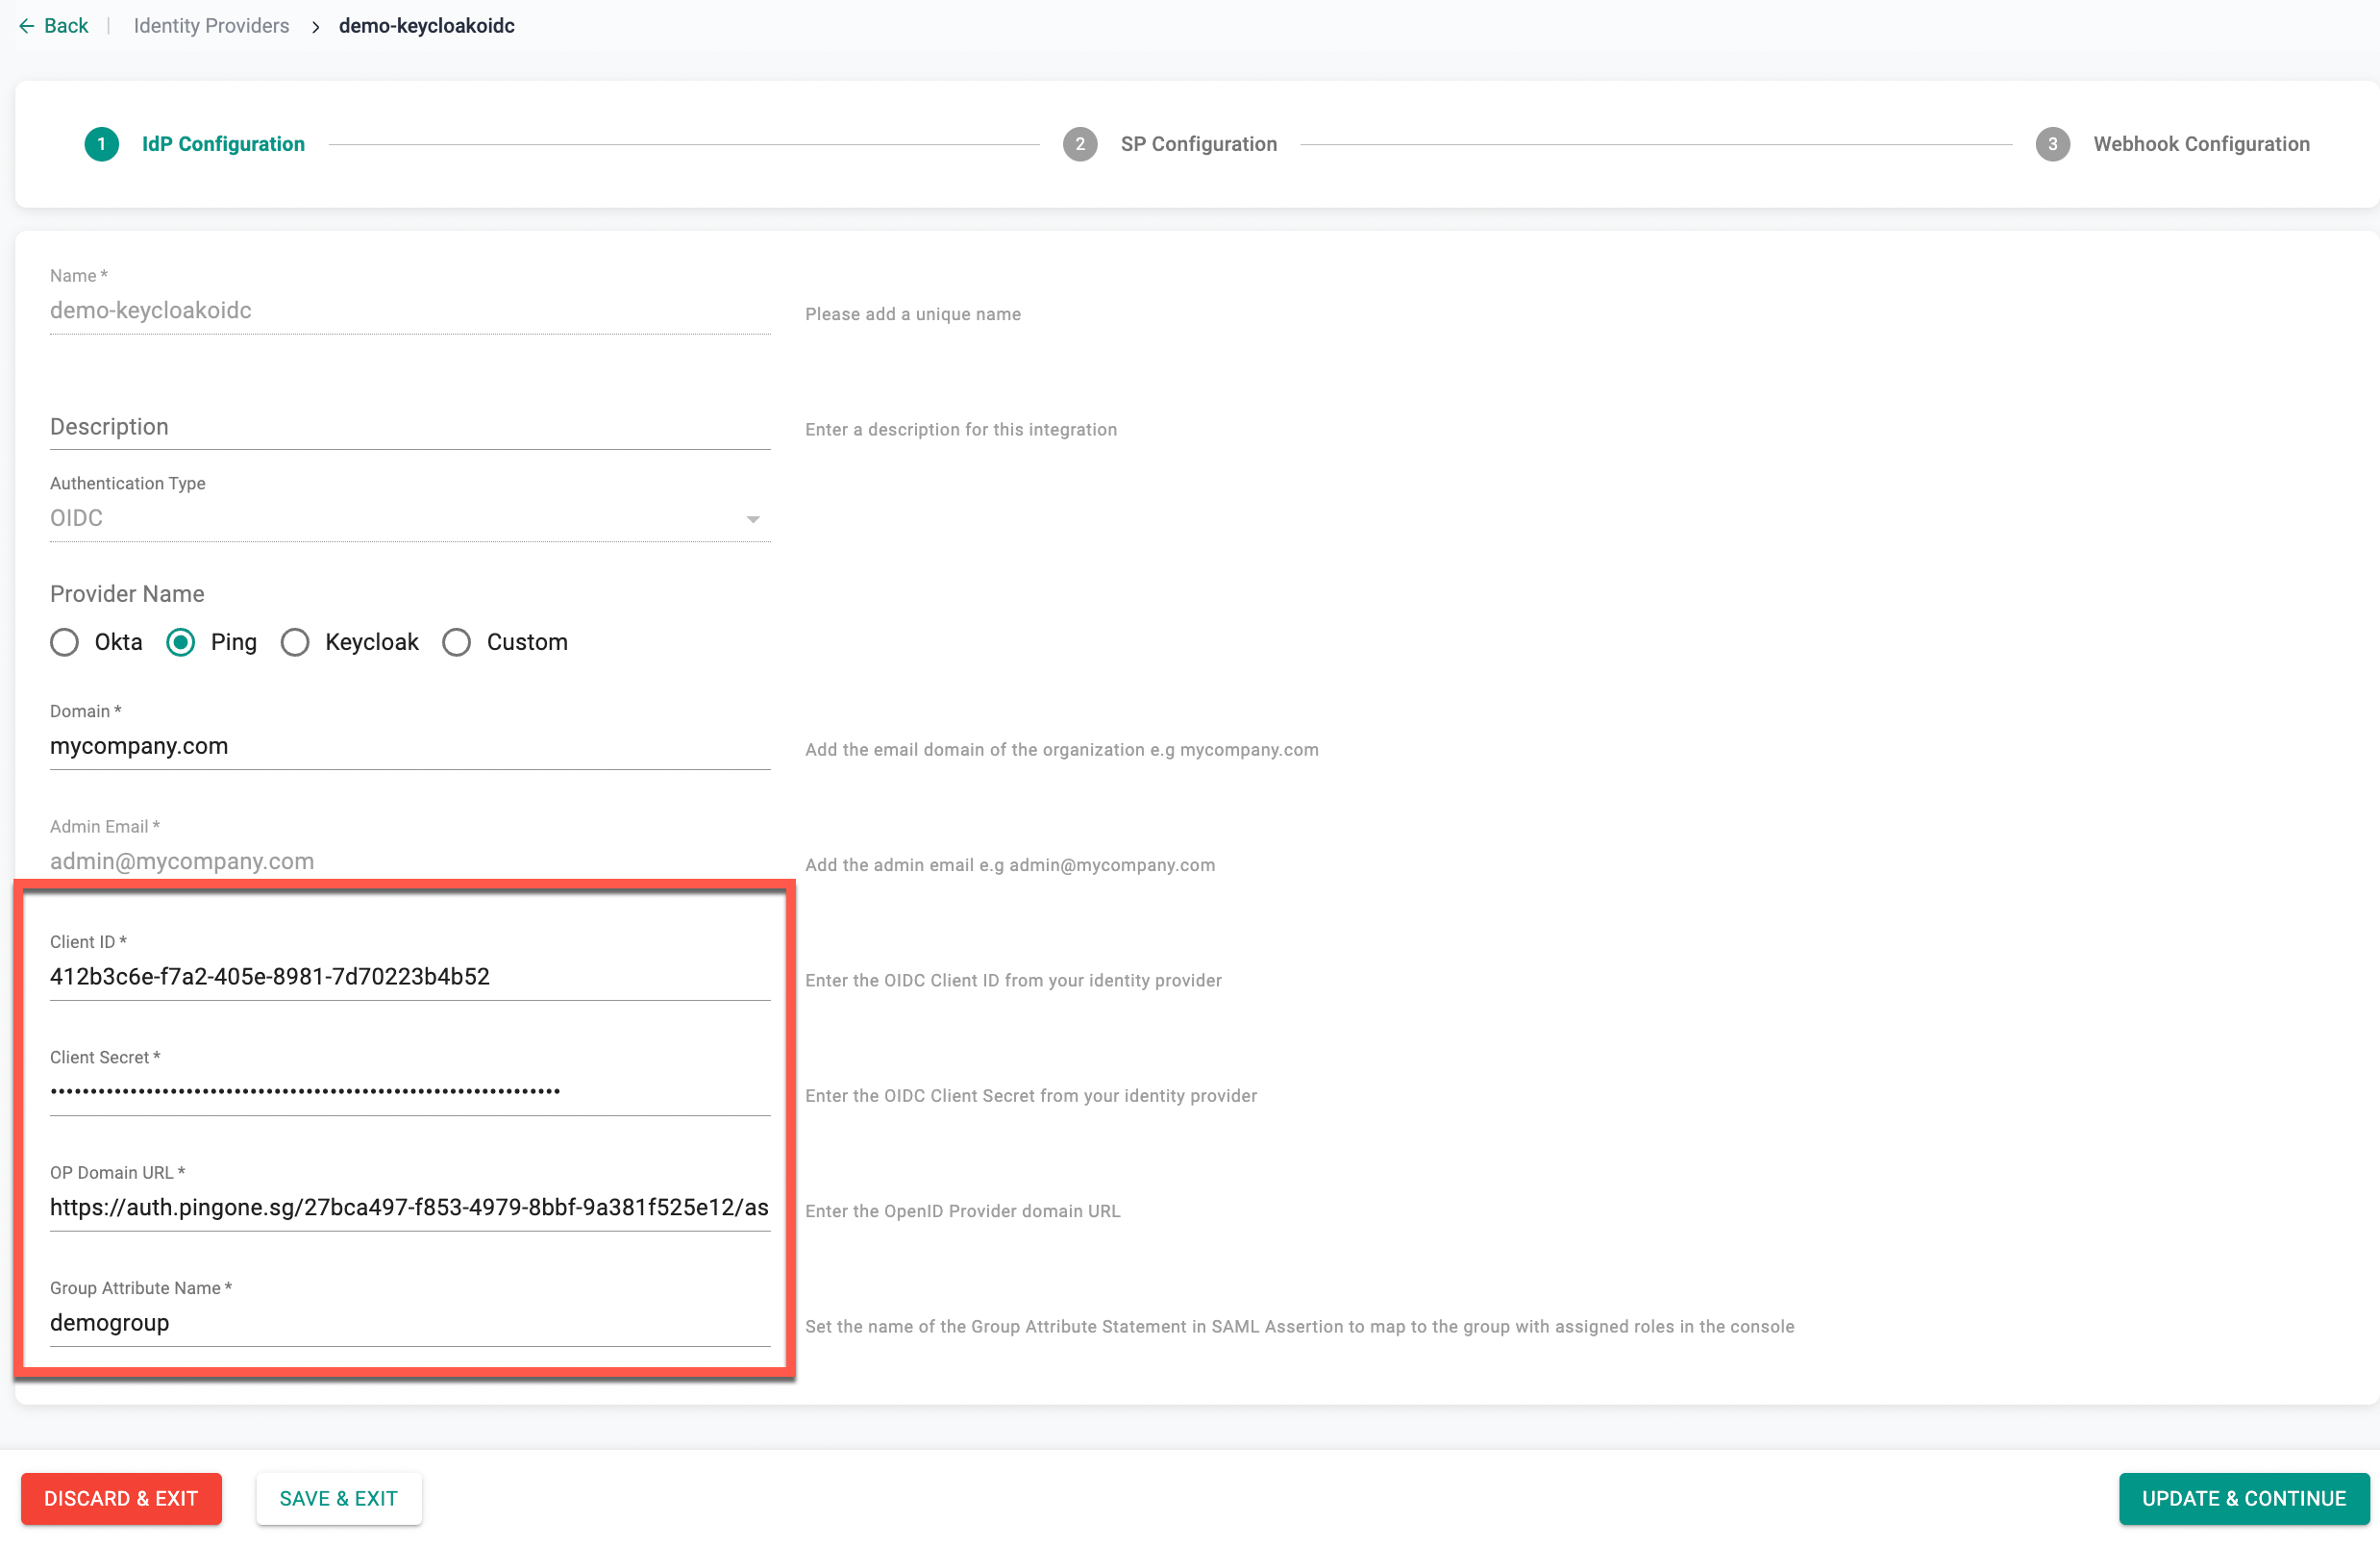The height and width of the screenshot is (1546, 2380).
Task: Choose the Custom provider radio option
Action: point(457,642)
